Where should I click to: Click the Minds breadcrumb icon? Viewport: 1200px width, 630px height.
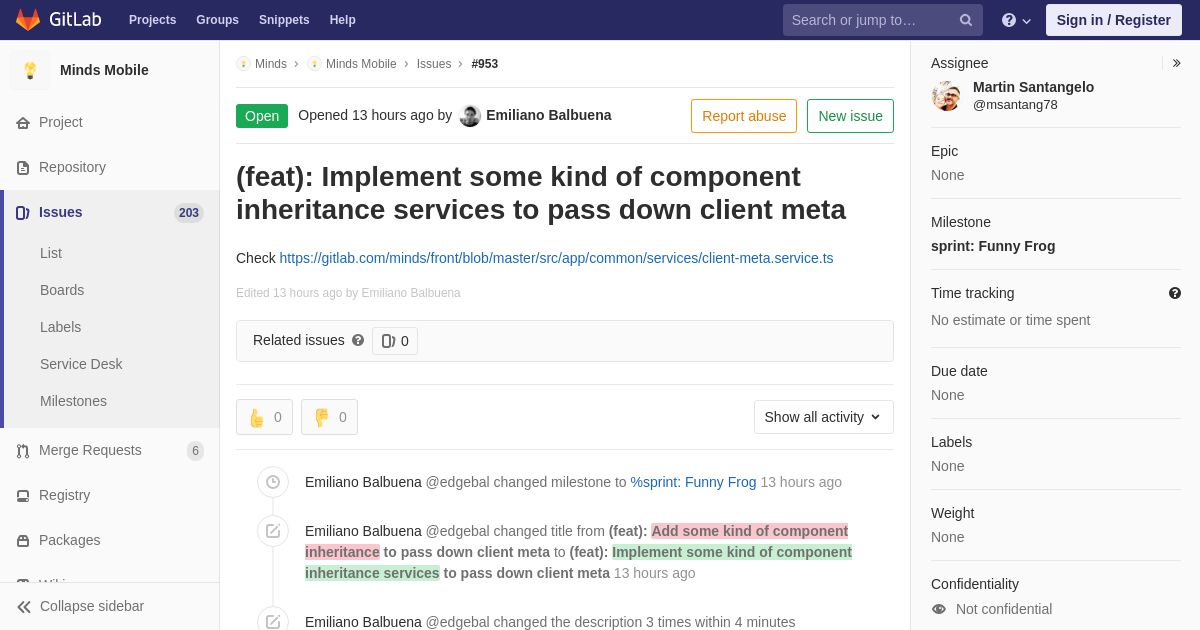[243, 64]
